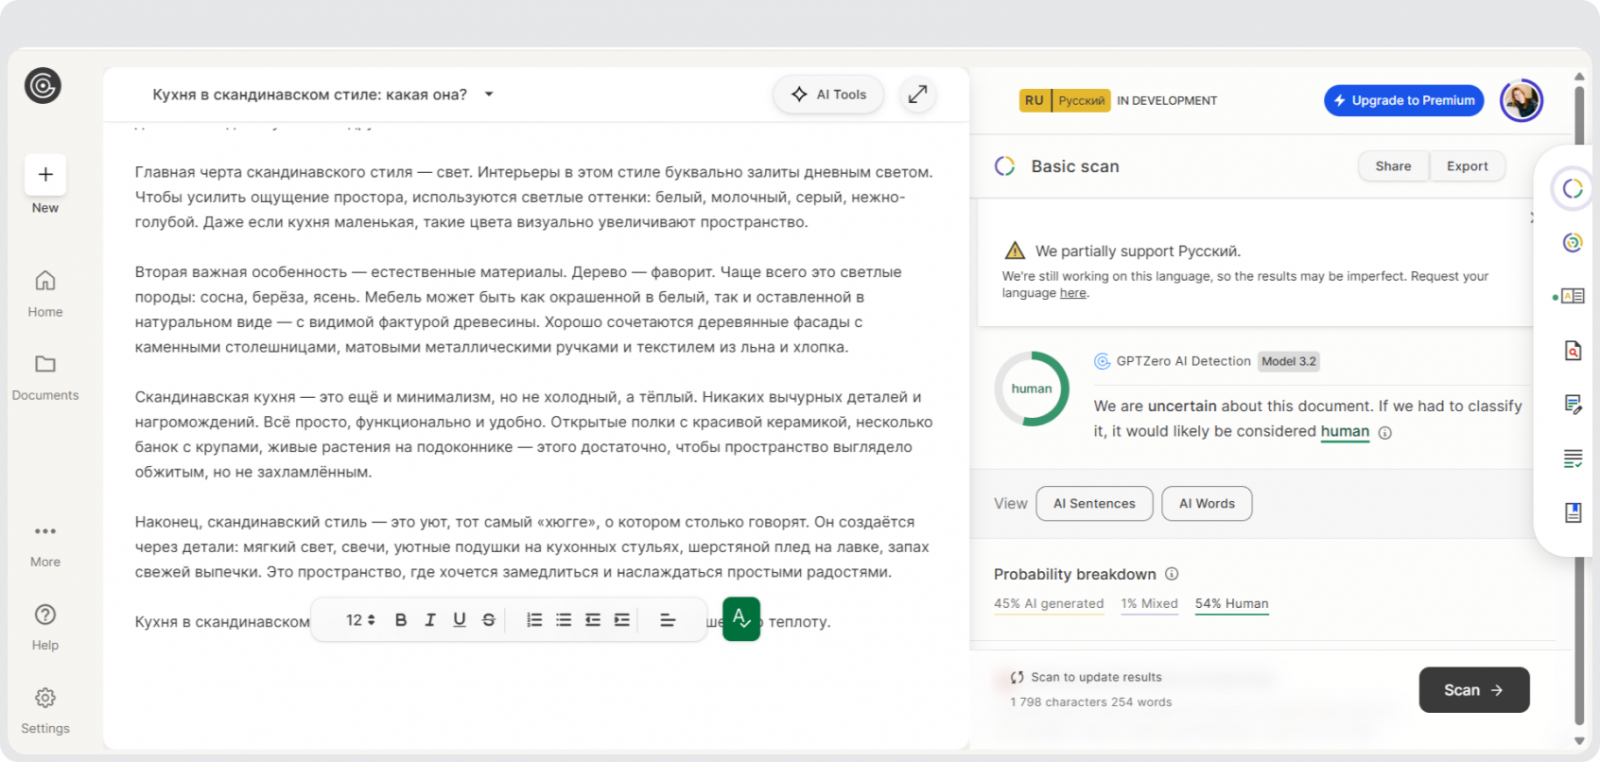Click the 'Basic scan' heading

(1075, 166)
